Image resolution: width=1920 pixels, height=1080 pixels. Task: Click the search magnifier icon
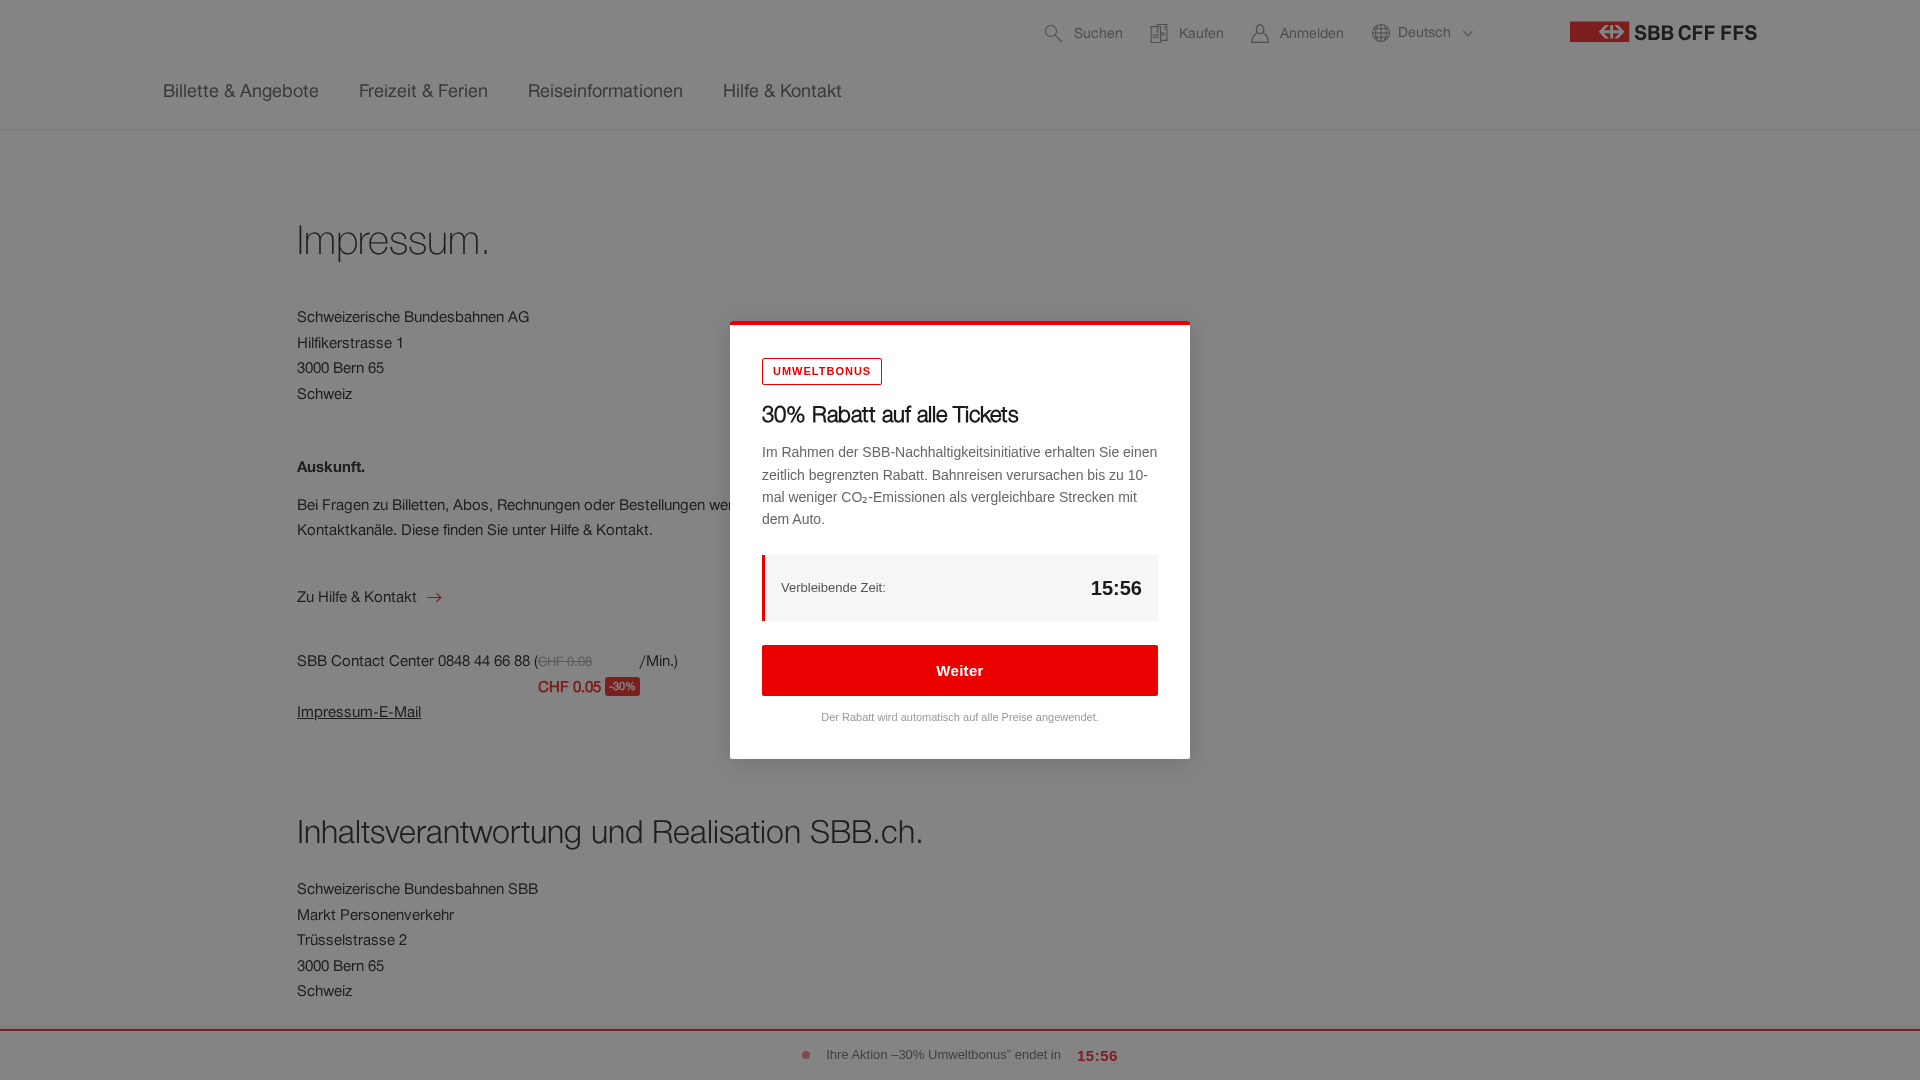coord(1053,34)
